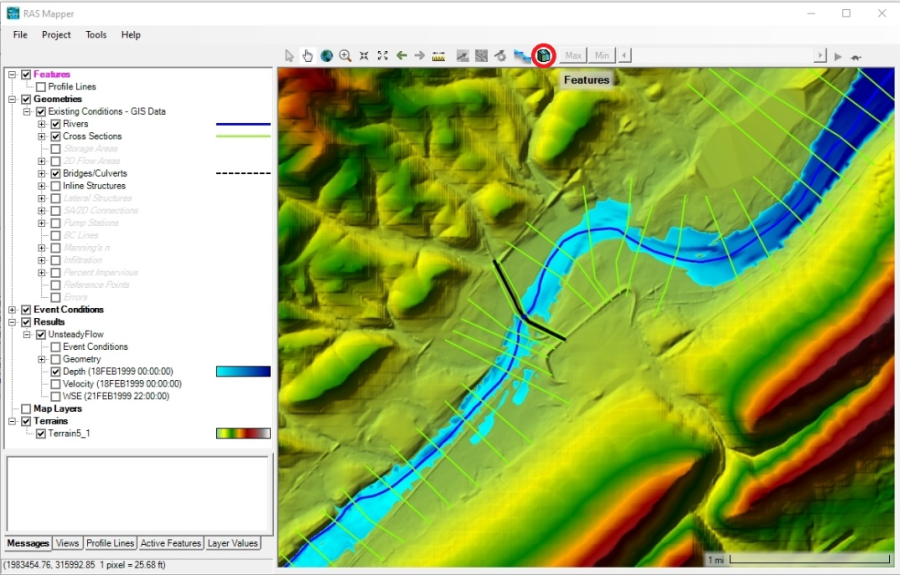
Task: Uncheck the Cross Sections layer
Action: pyautogui.click(x=56, y=136)
